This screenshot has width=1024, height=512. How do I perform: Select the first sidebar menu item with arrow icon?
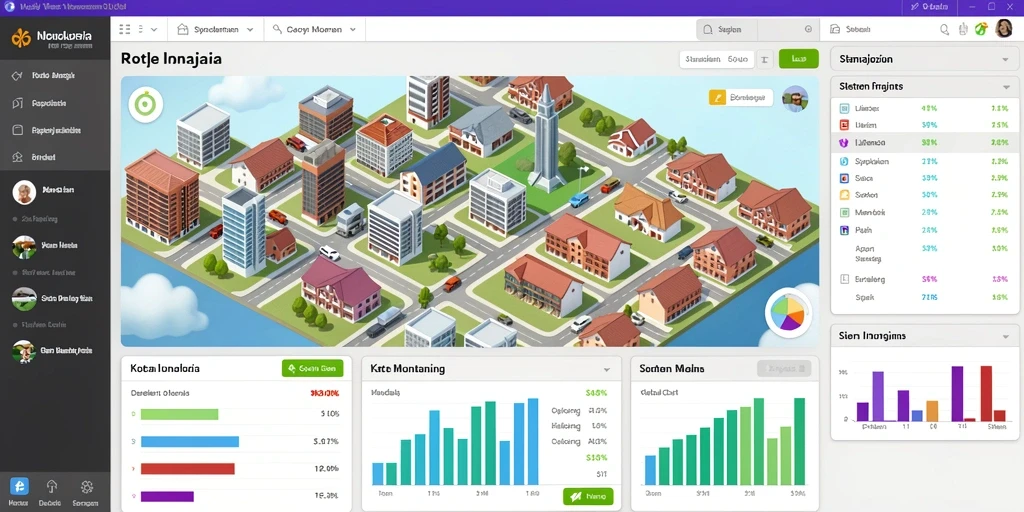(x=56, y=76)
